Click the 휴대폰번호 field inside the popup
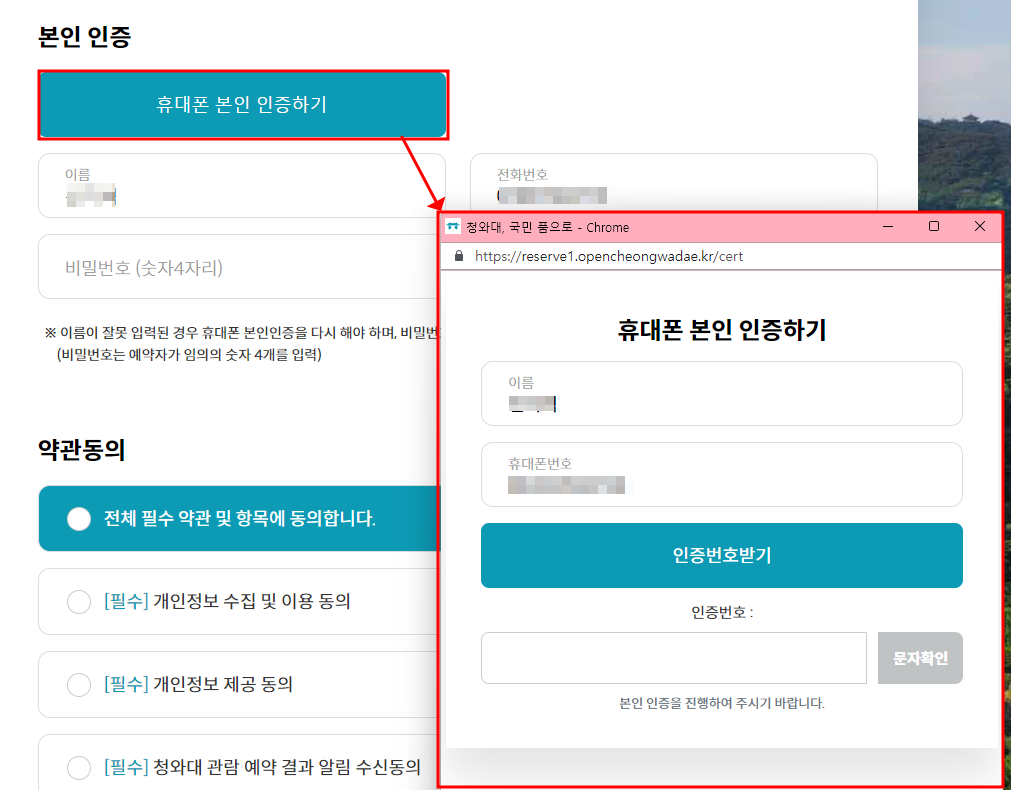The height and width of the screenshot is (790, 1011). coord(721,474)
